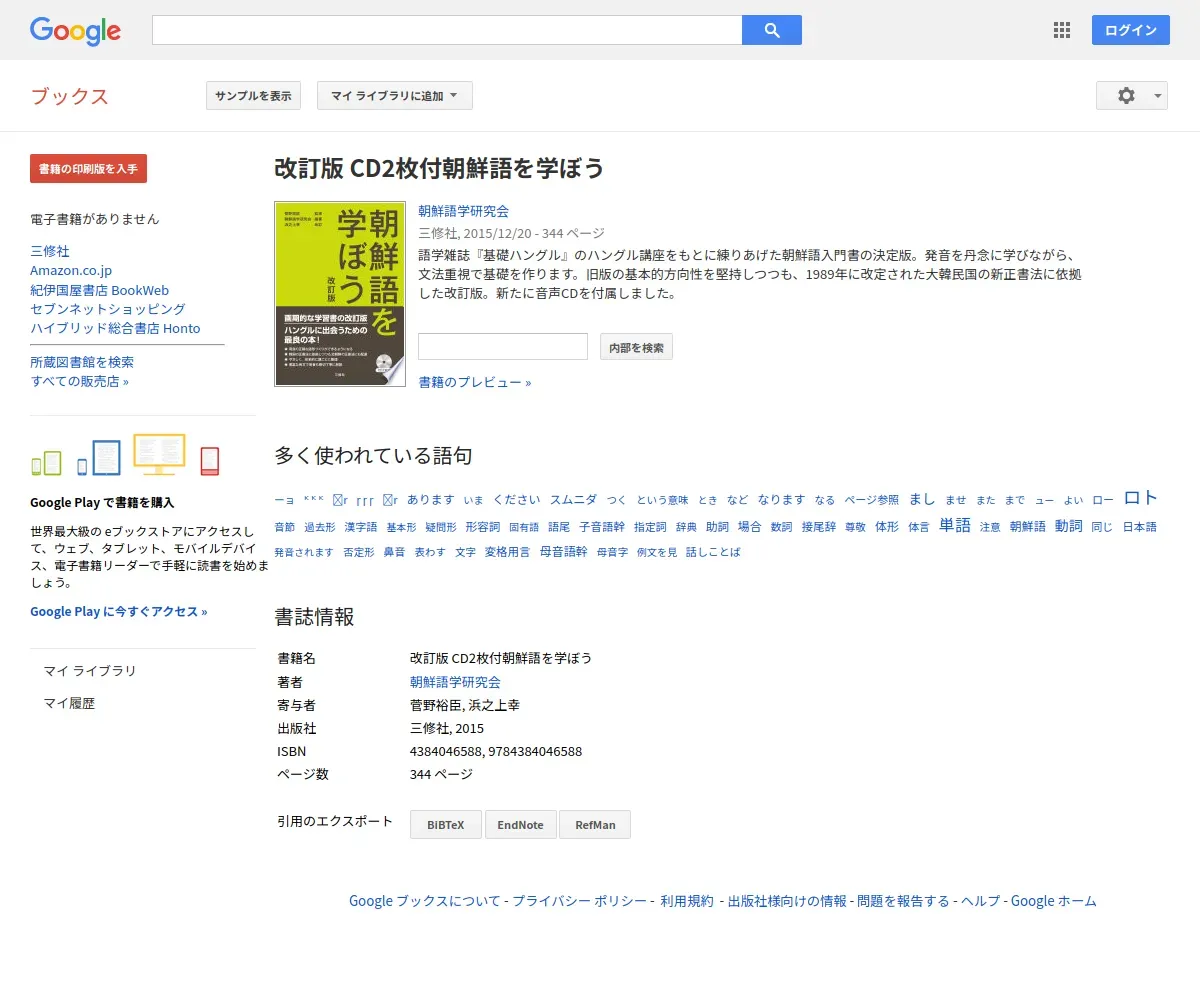The height and width of the screenshot is (1003, 1200).
Task: Click Google Play に今すぐアクセス link
Action: pyautogui.click(x=119, y=611)
